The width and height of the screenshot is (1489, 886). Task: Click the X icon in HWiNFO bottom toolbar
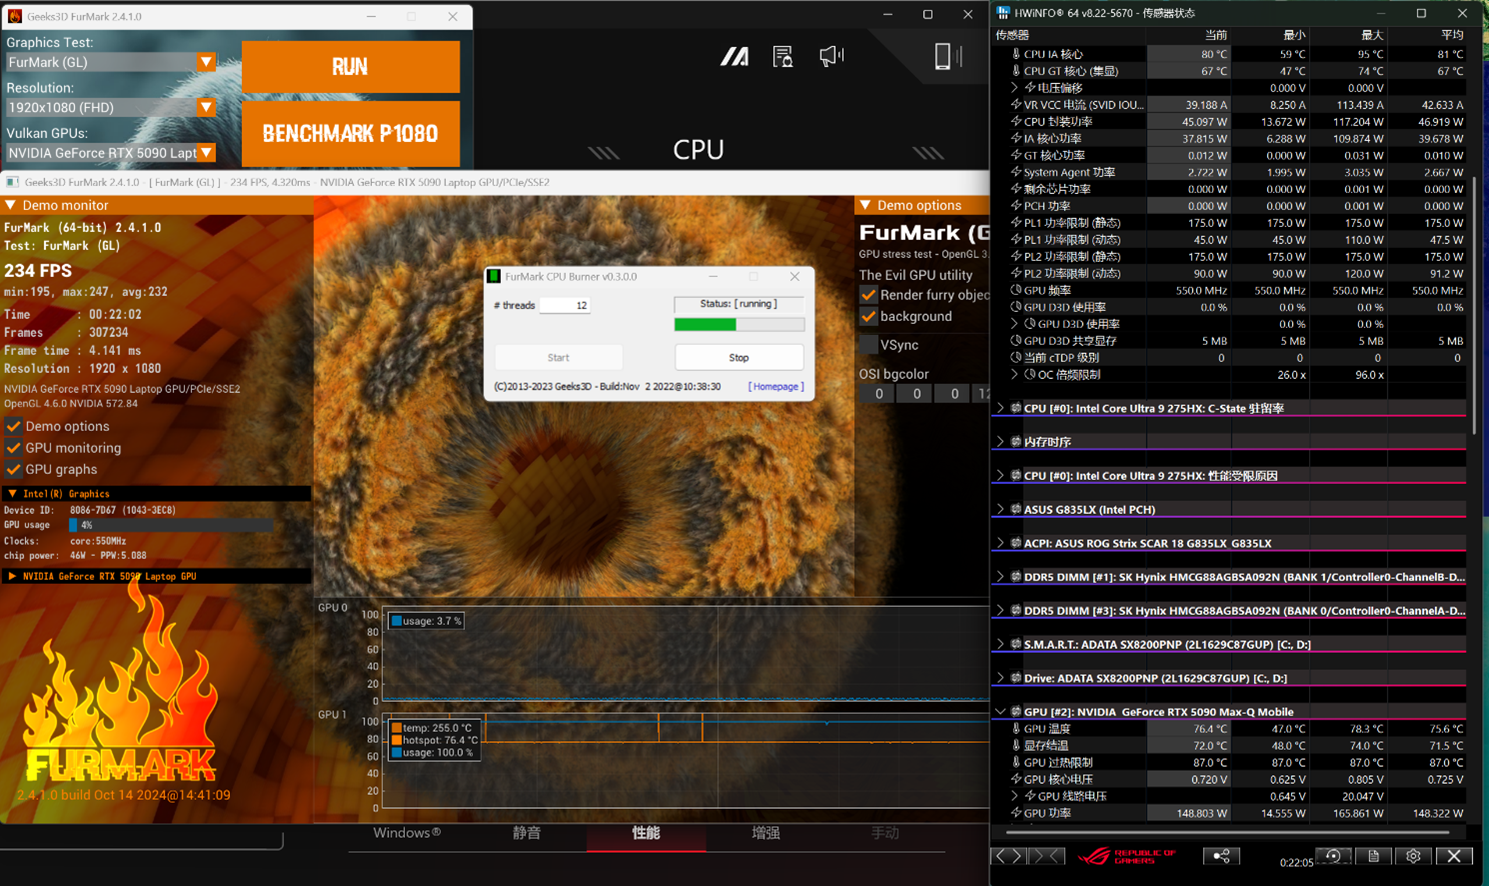pyautogui.click(x=1454, y=856)
